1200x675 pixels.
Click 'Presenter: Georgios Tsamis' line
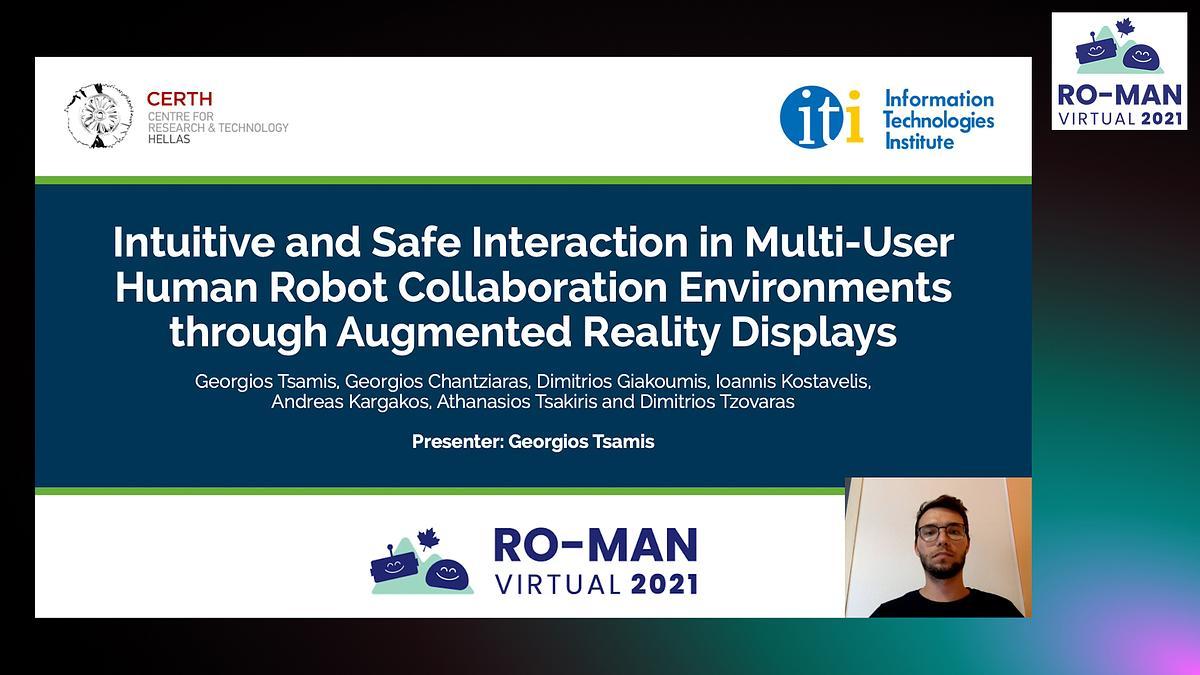(x=533, y=441)
